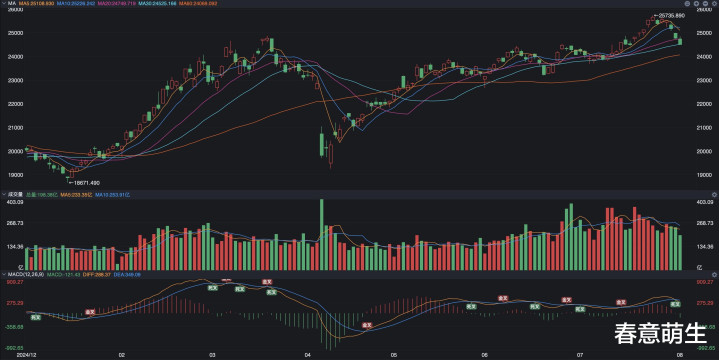This screenshot has height=360, width=719.
Task: Click the first green death-cross marker in MACD
Action: click(x=35, y=317)
